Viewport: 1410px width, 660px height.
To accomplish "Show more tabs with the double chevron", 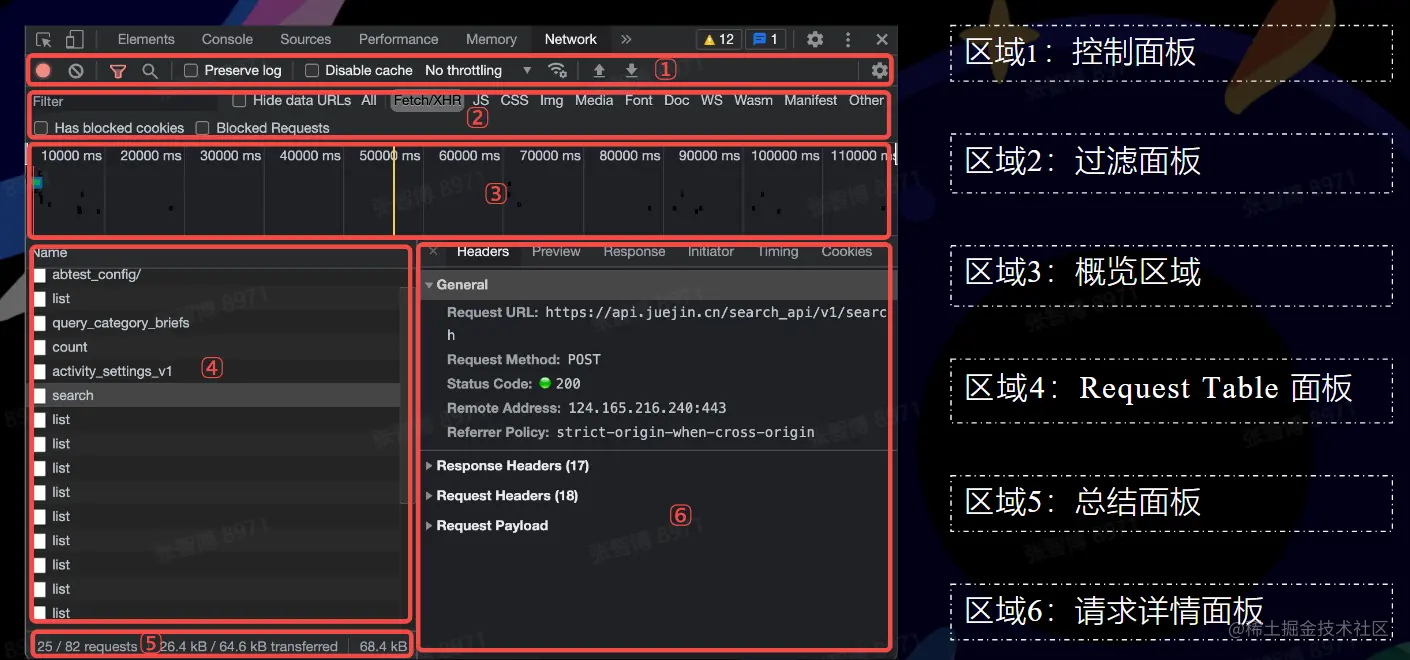I will 626,39.
